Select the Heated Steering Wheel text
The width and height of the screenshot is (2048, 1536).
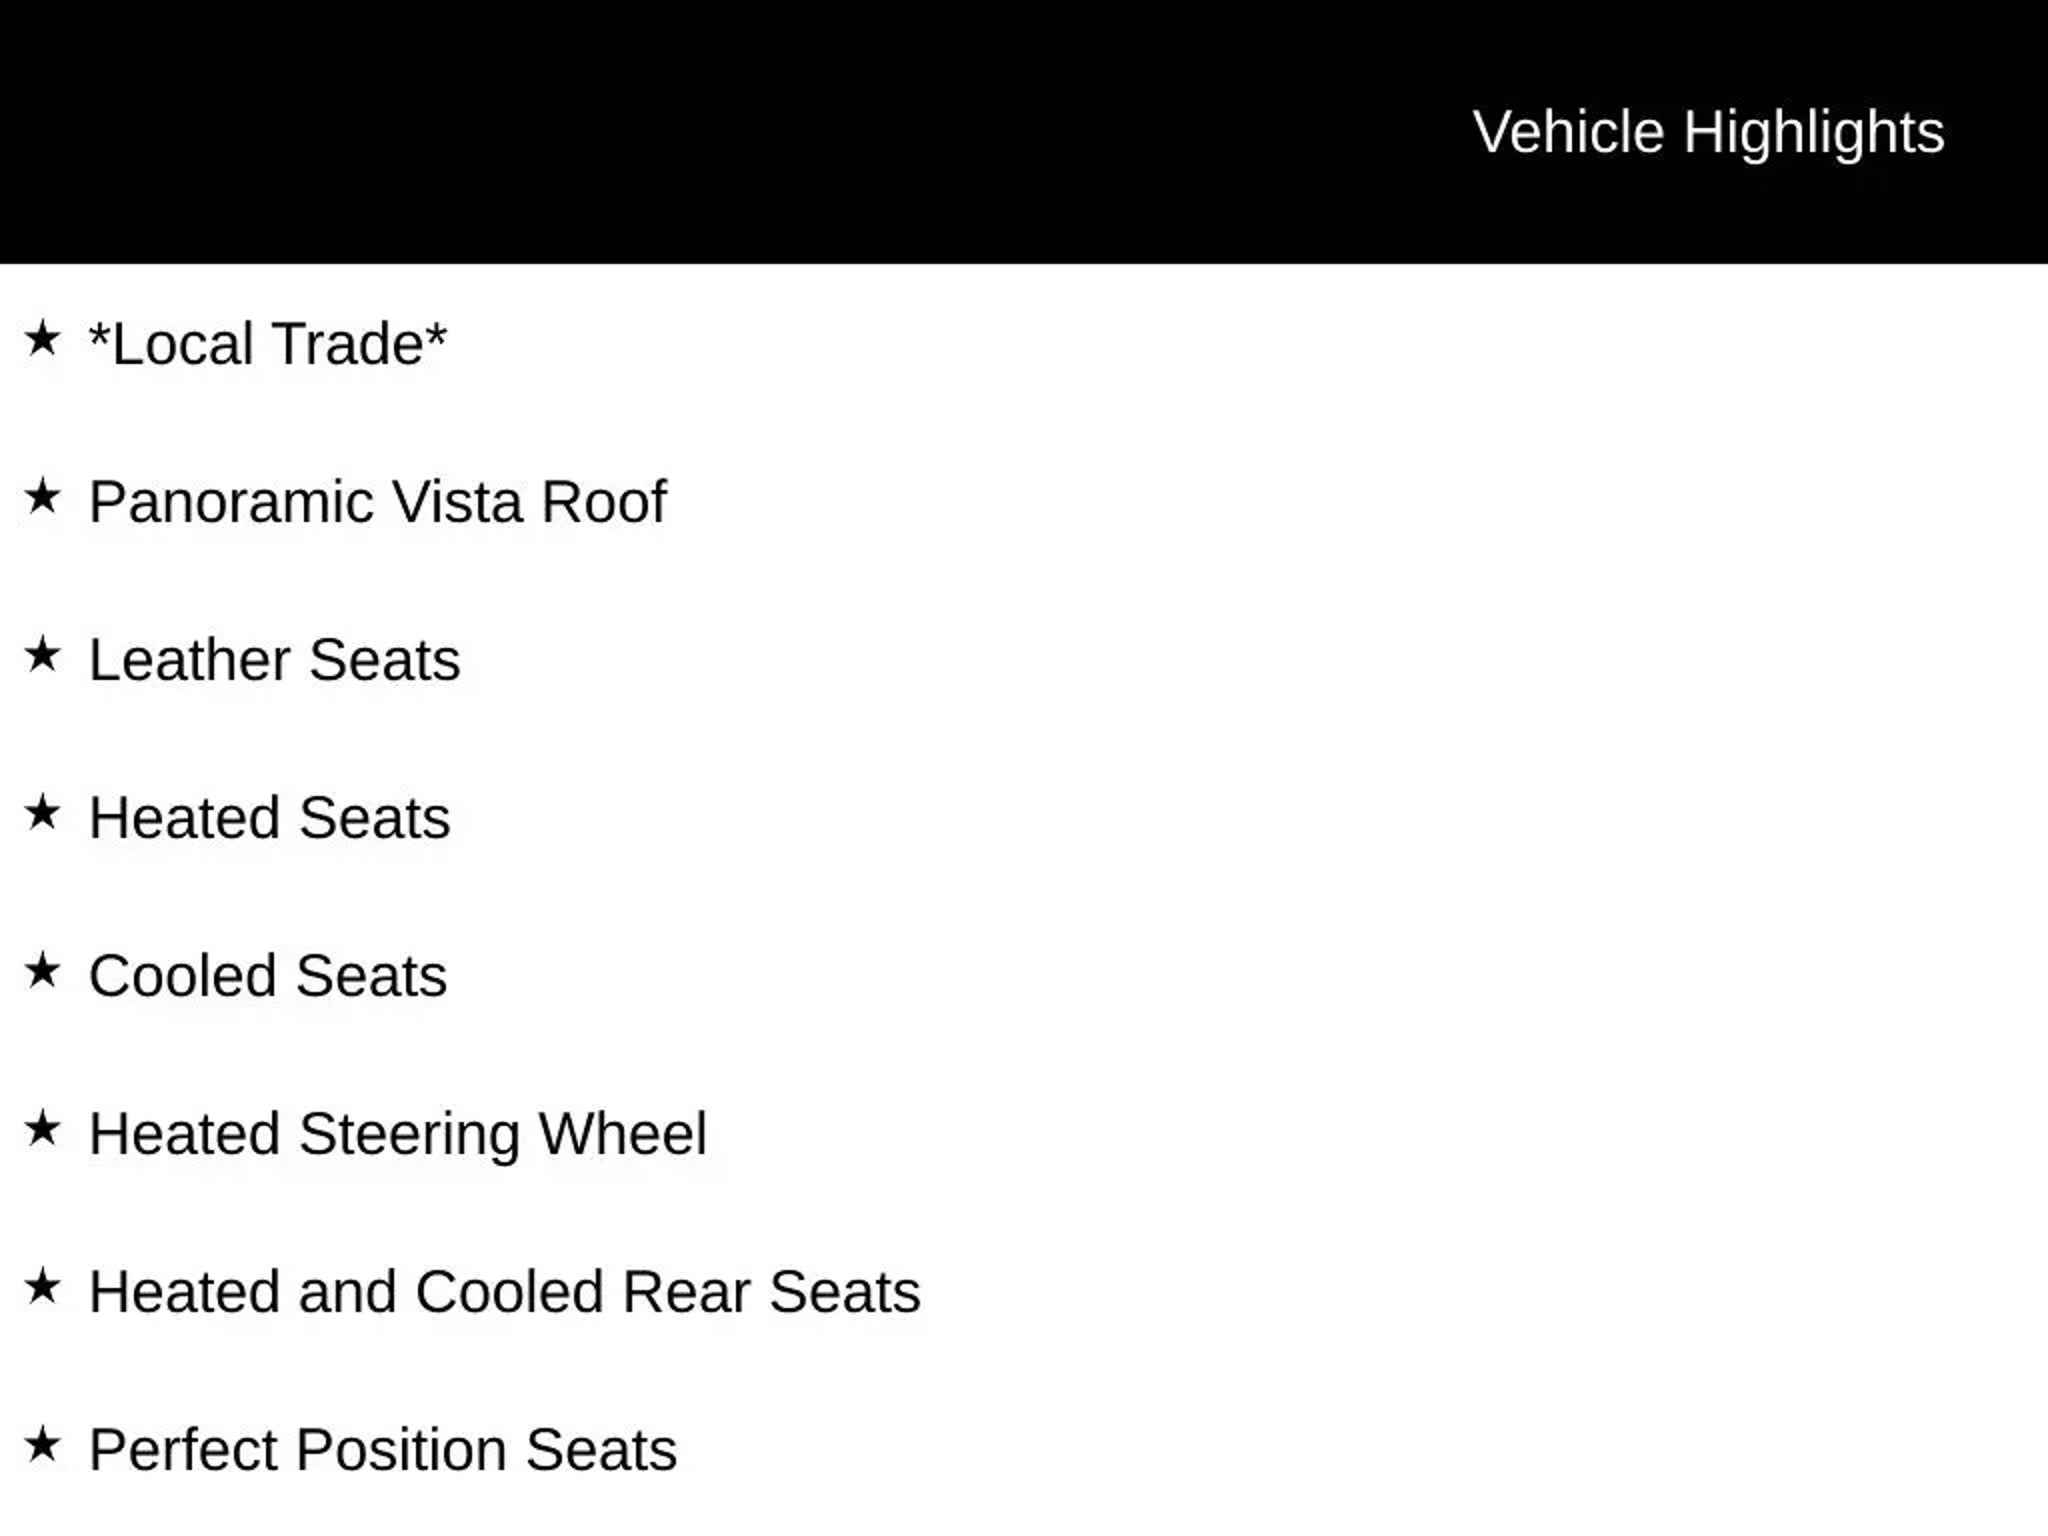[398, 1134]
